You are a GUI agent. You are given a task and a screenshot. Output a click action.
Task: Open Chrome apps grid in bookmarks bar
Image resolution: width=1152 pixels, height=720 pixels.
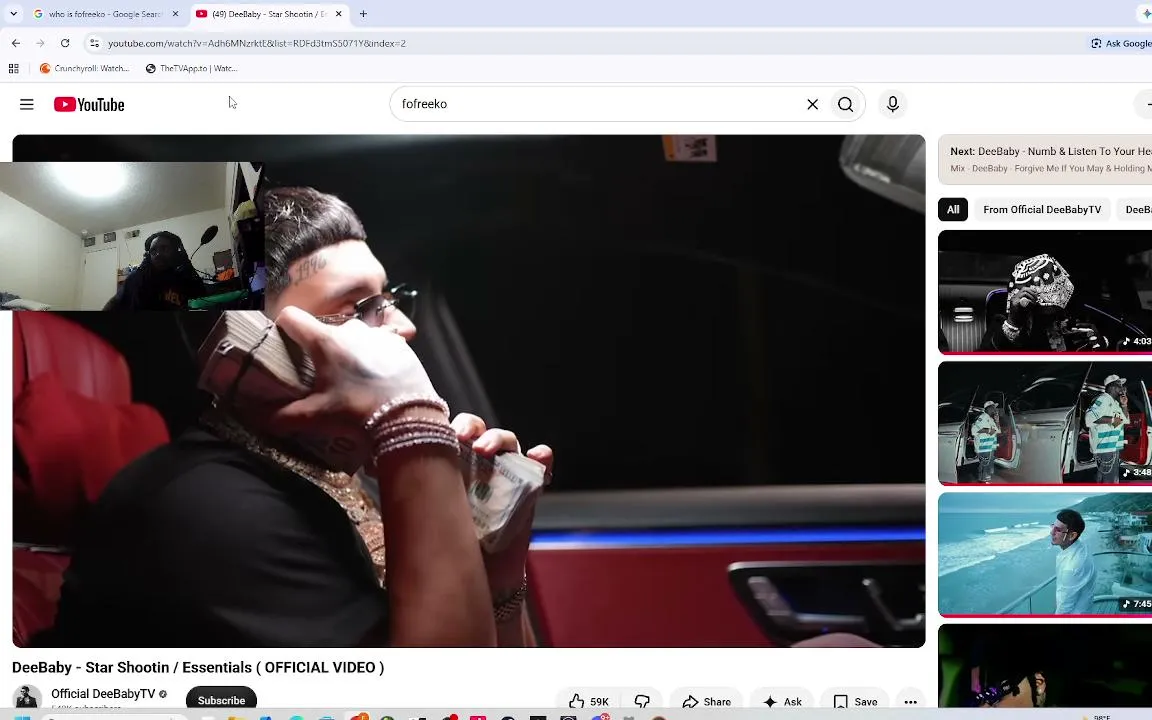[13, 68]
